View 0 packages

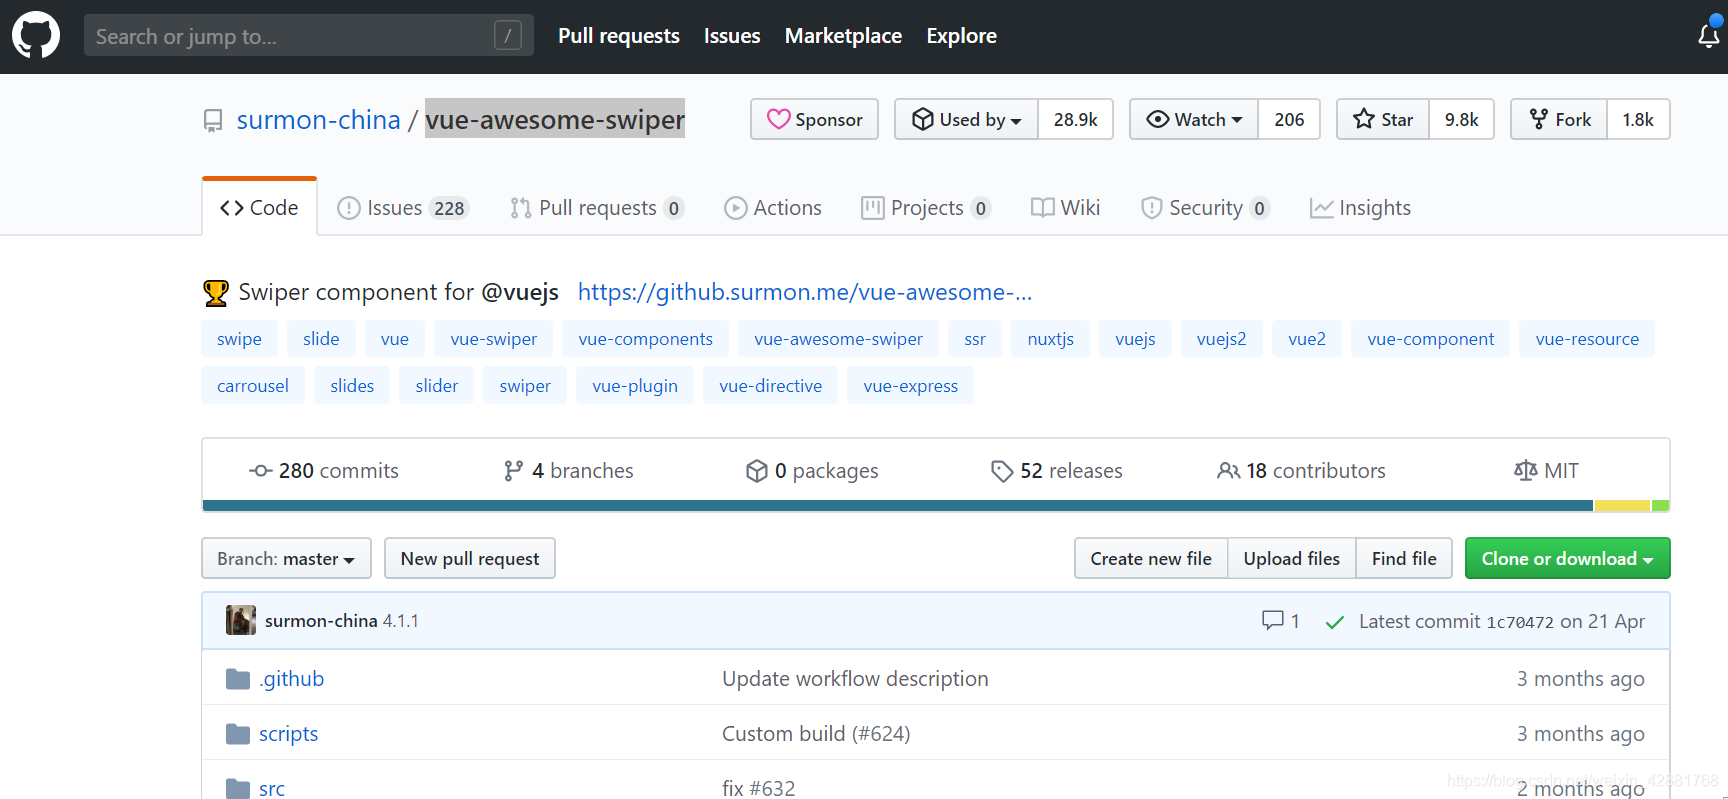pyautogui.click(x=812, y=471)
